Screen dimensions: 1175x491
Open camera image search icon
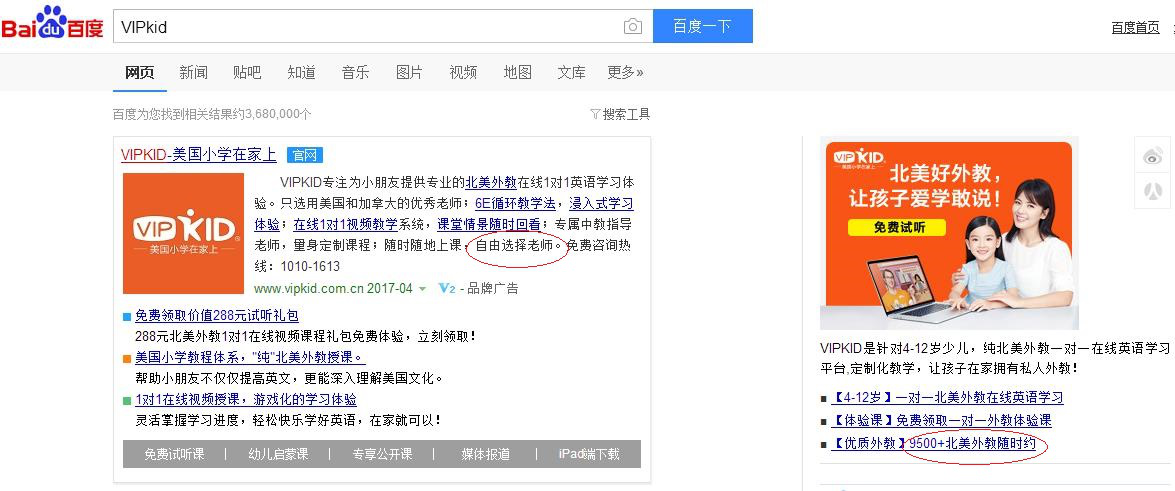632,27
